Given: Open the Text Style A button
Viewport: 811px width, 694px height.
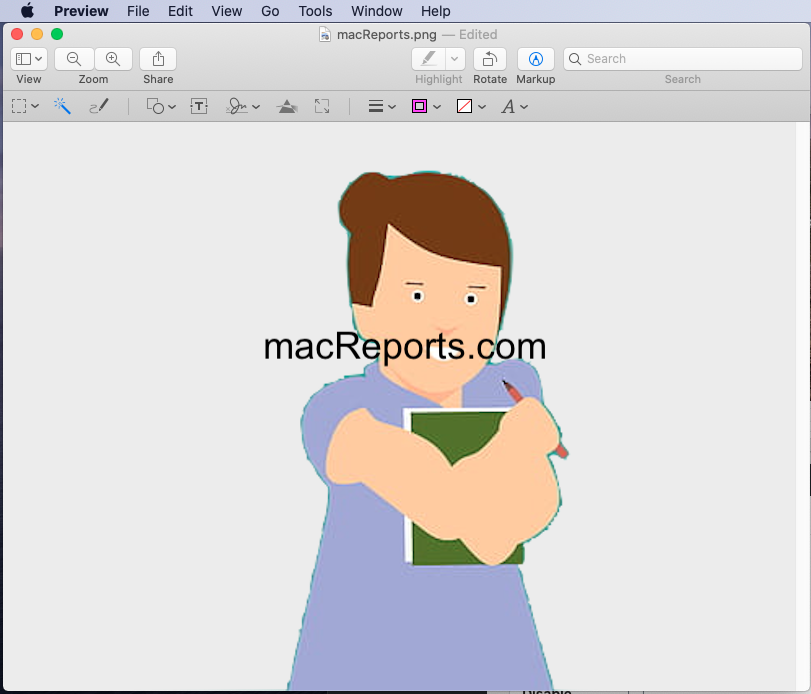Looking at the screenshot, I should [x=508, y=107].
